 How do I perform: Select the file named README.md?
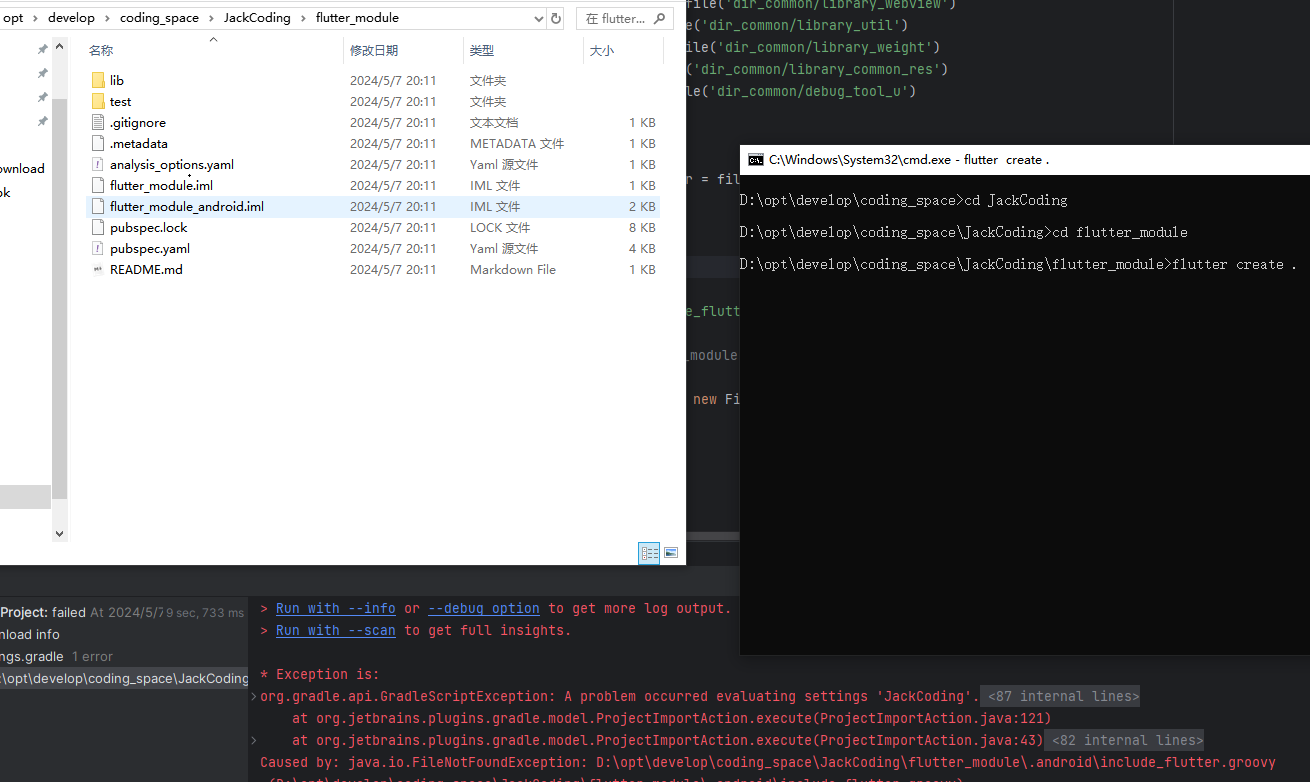point(146,269)
